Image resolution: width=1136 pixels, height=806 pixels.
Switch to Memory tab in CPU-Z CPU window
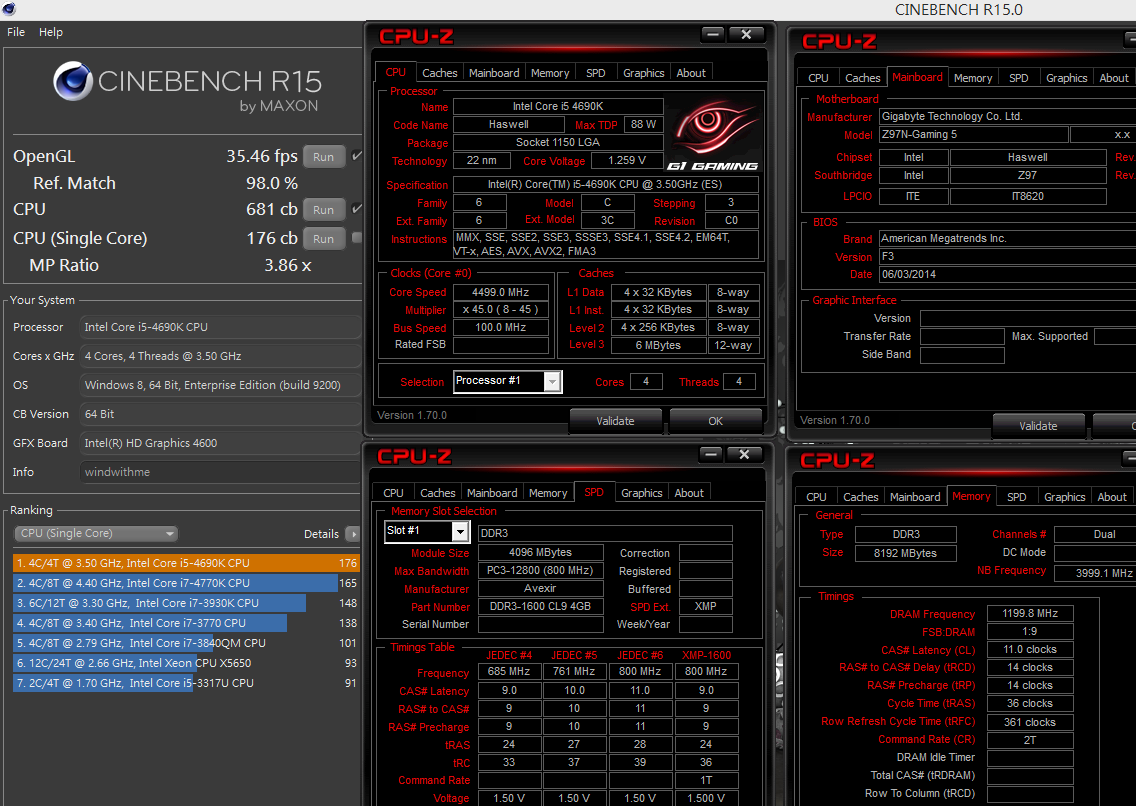(x=550, y=72)
